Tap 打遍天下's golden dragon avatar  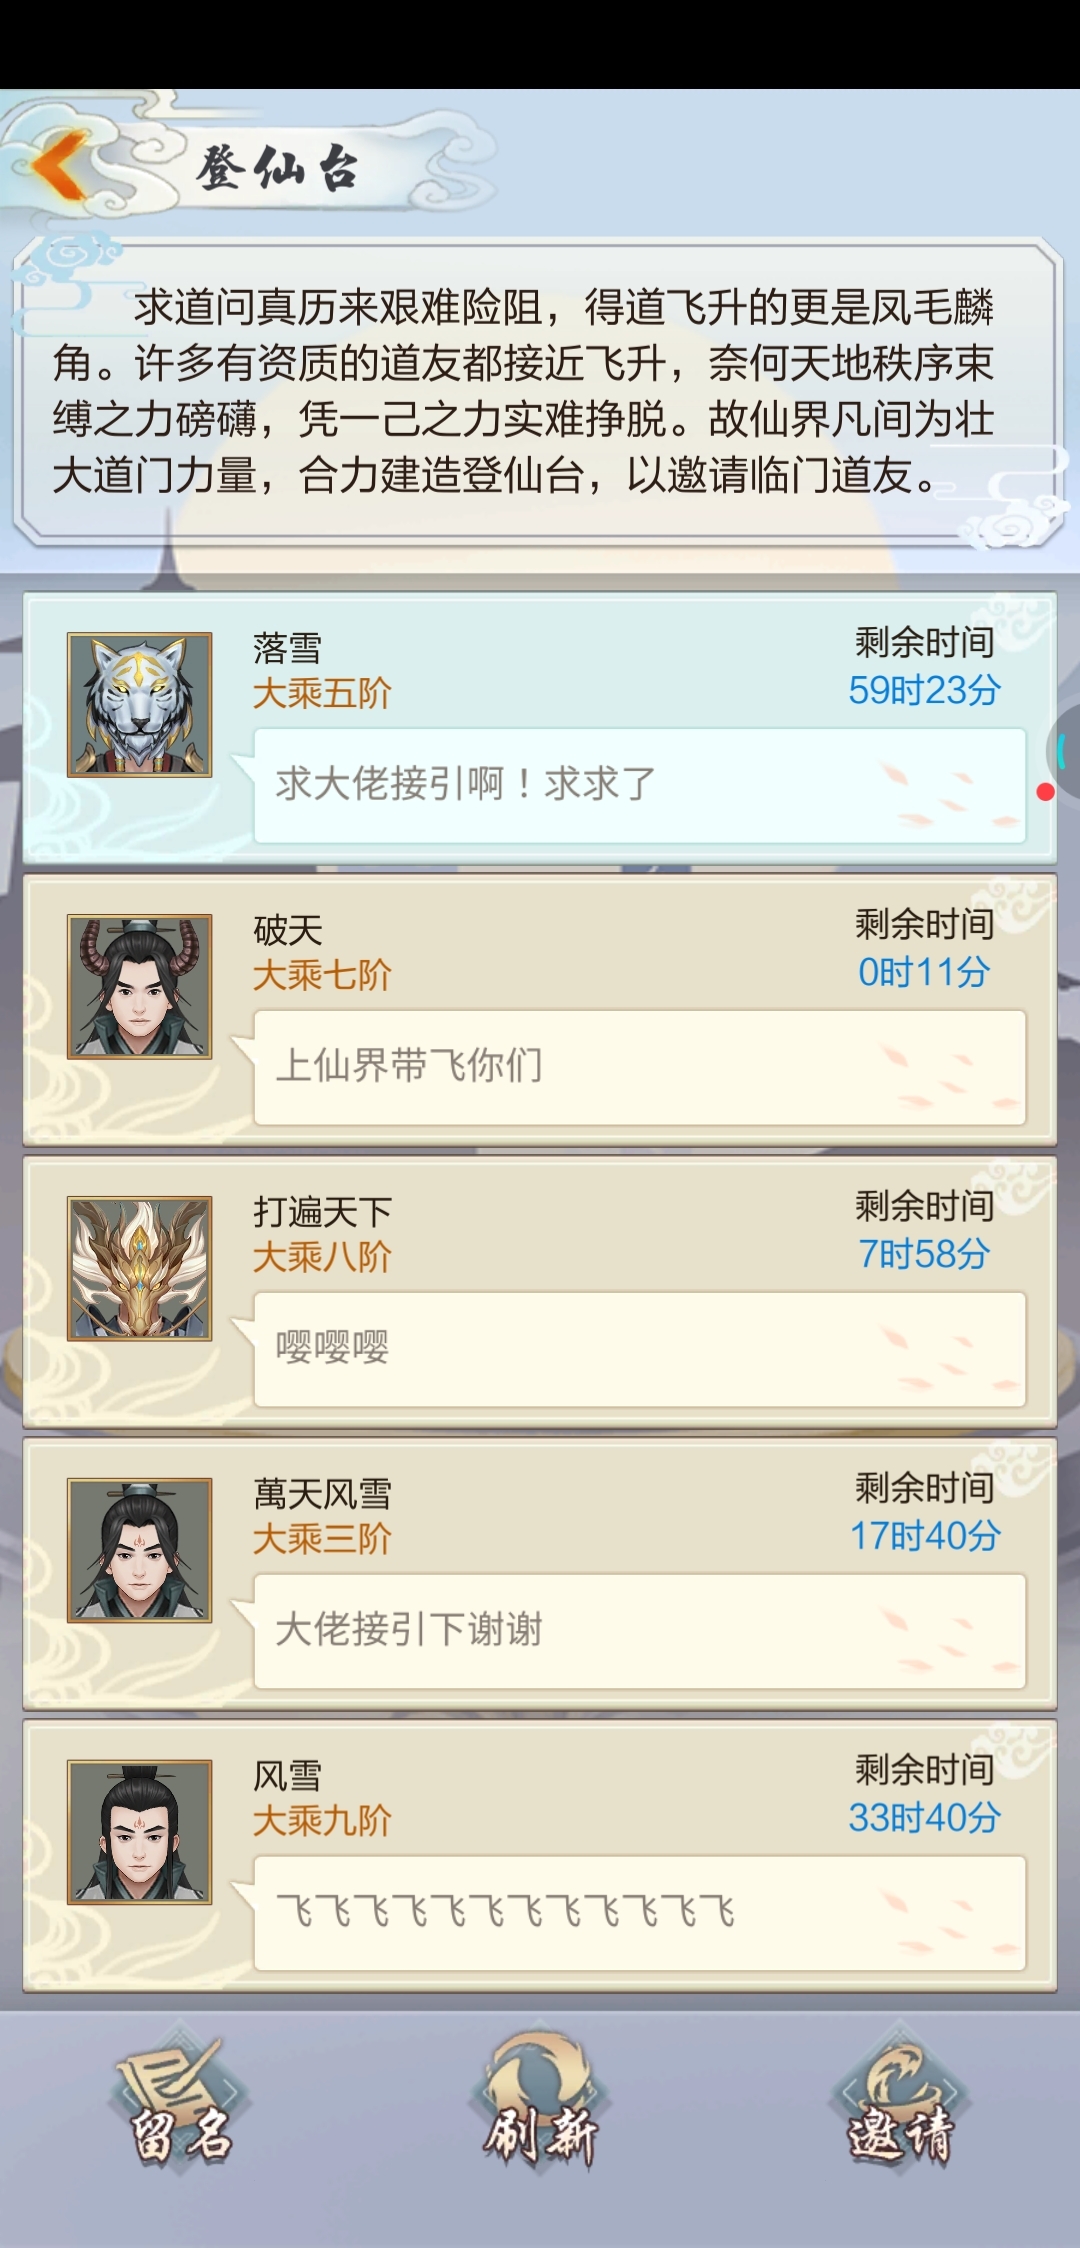click(x=140, y=1269)
